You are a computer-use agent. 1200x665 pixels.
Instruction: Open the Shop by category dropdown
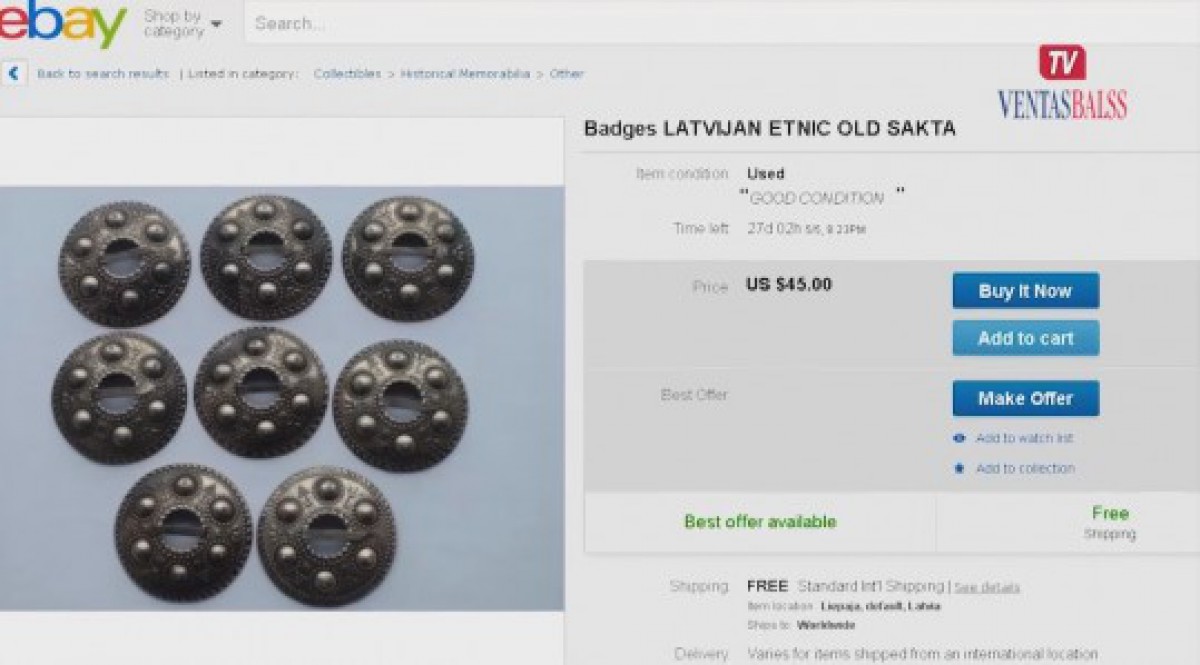(x=183, y=23)
